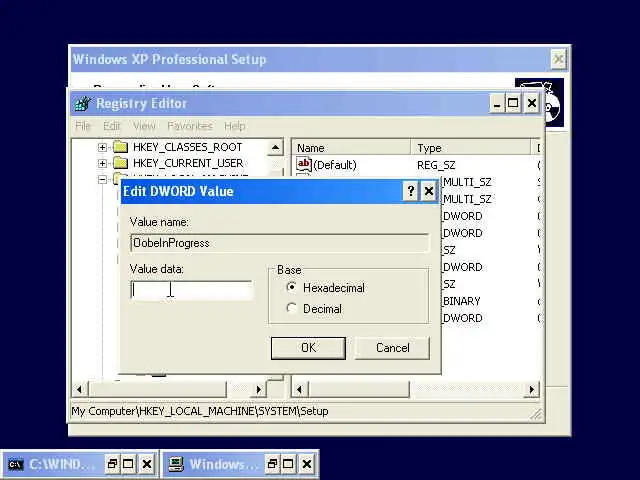Open the File menu in Registry Editor
The image size is (640, 480).
(83, 126)
